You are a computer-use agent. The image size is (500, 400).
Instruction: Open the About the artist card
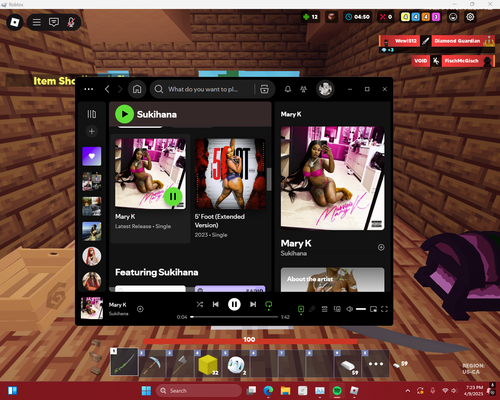(x=333, y=279)
